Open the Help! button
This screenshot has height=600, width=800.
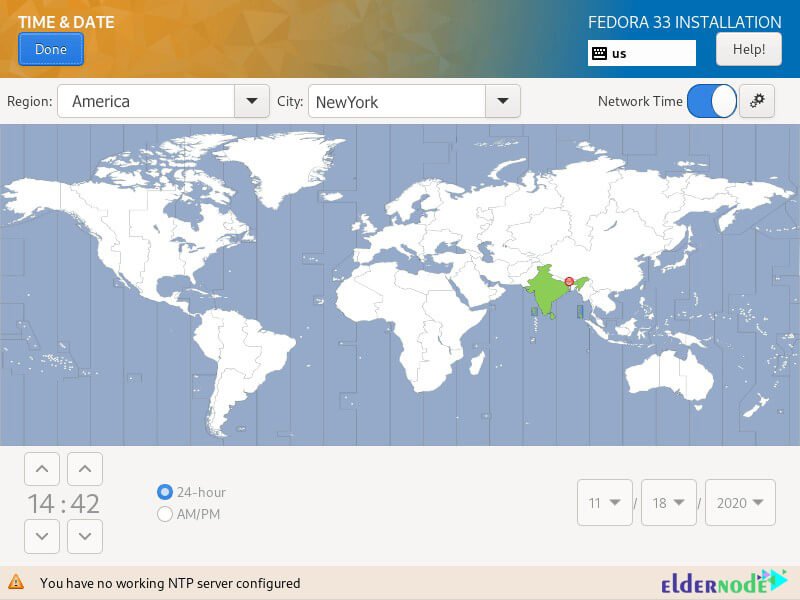click(748, 49)
